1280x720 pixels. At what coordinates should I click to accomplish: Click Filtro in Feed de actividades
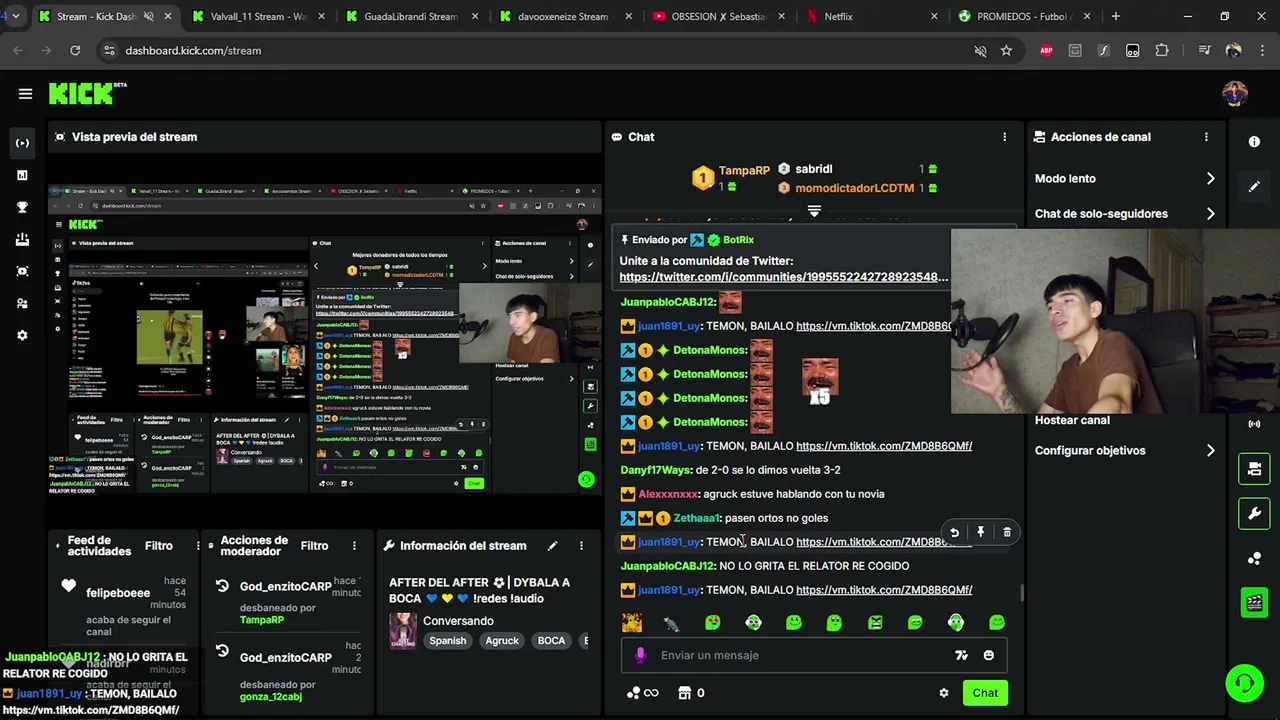pyautogui.click(x=159, y=546)
